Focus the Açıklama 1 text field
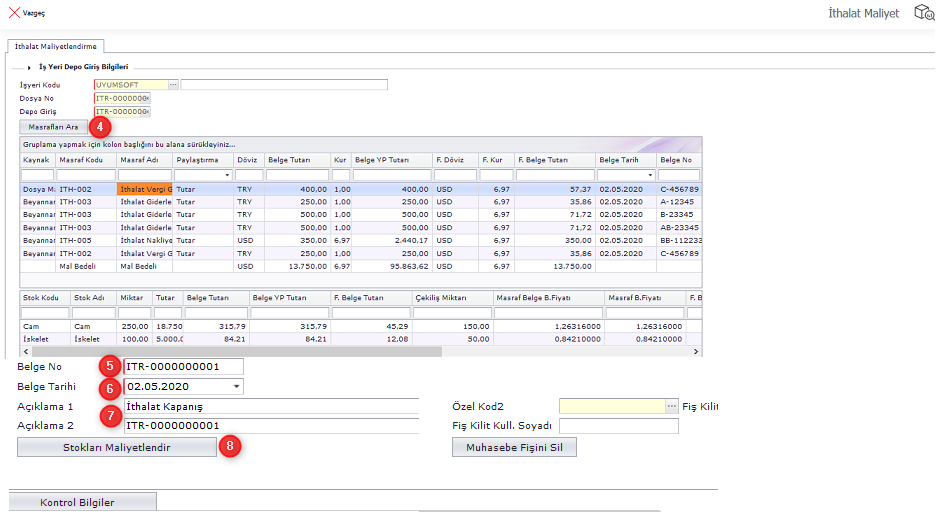 [270, 406]
